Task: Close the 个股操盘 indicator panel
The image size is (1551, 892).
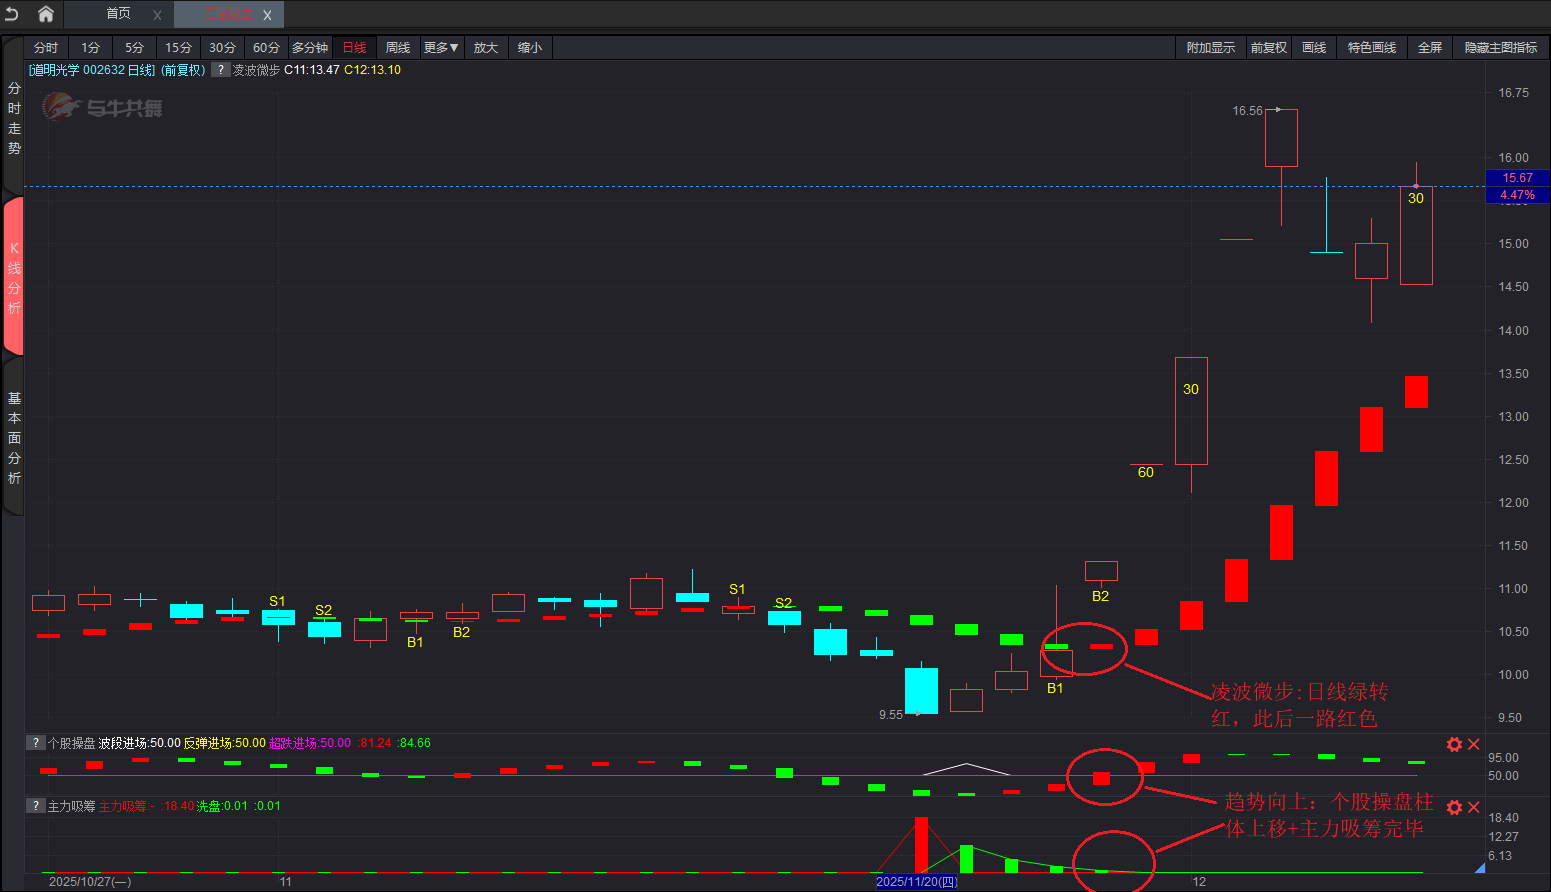Action: 1473,744
